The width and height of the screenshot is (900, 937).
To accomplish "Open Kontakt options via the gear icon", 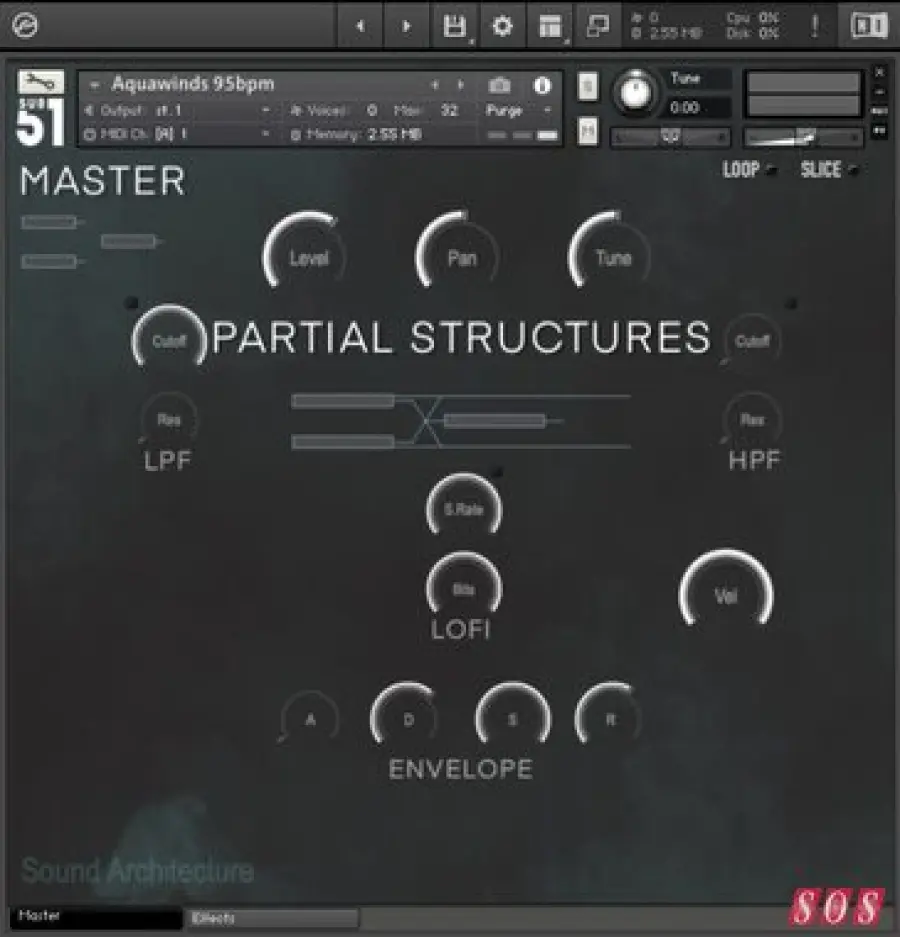I will click(x=501, y=27).
